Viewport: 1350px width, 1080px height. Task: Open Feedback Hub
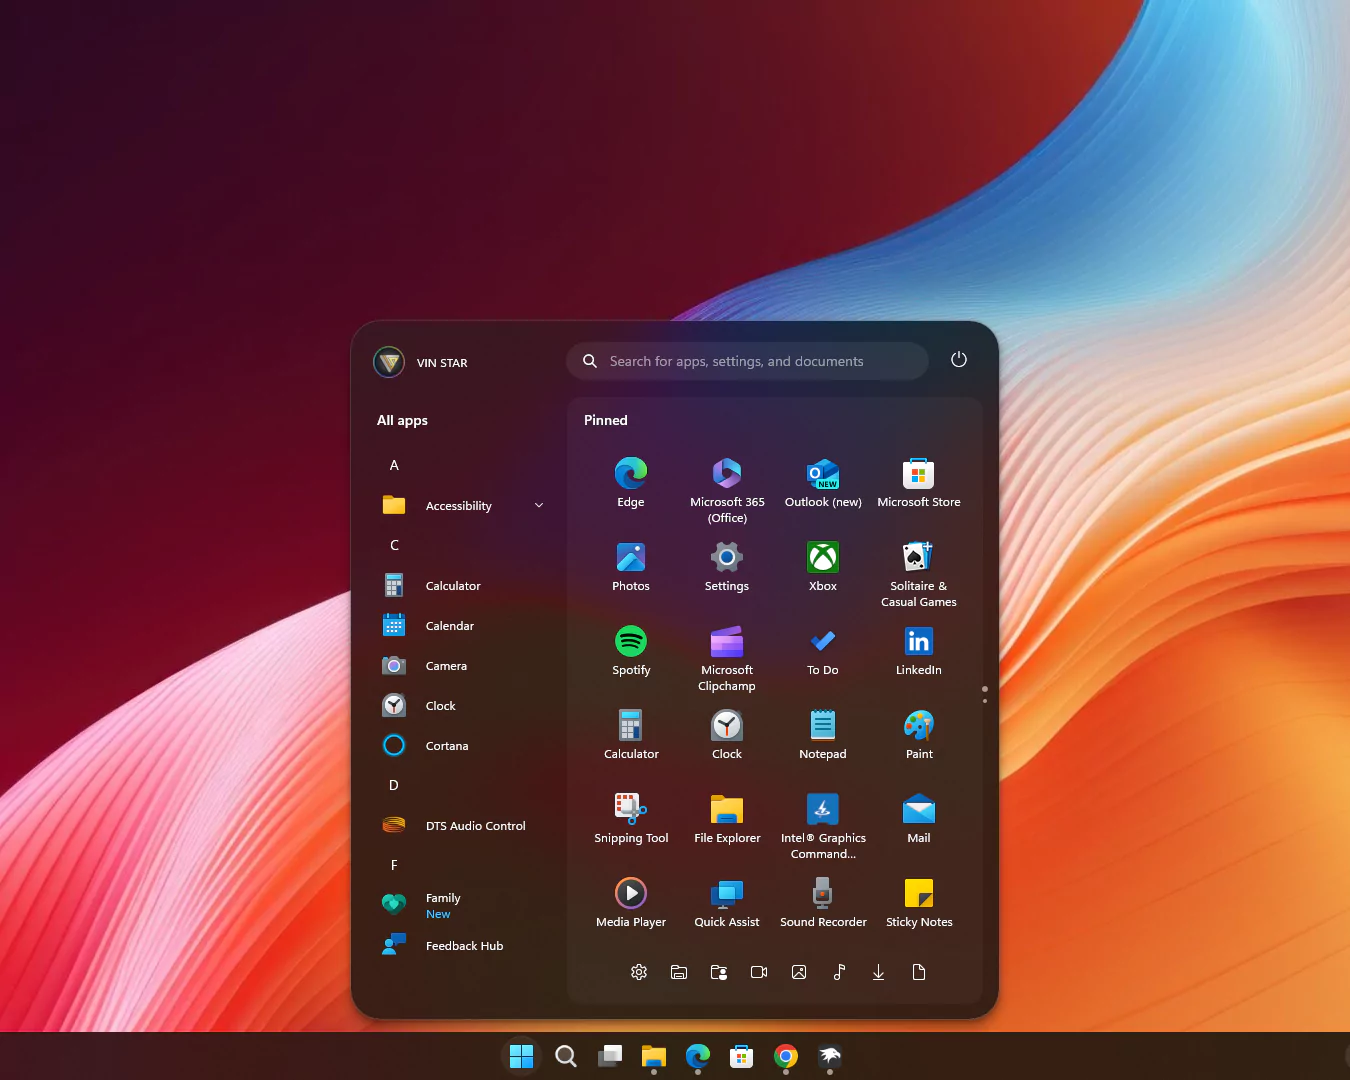click(x=461, y=946)
